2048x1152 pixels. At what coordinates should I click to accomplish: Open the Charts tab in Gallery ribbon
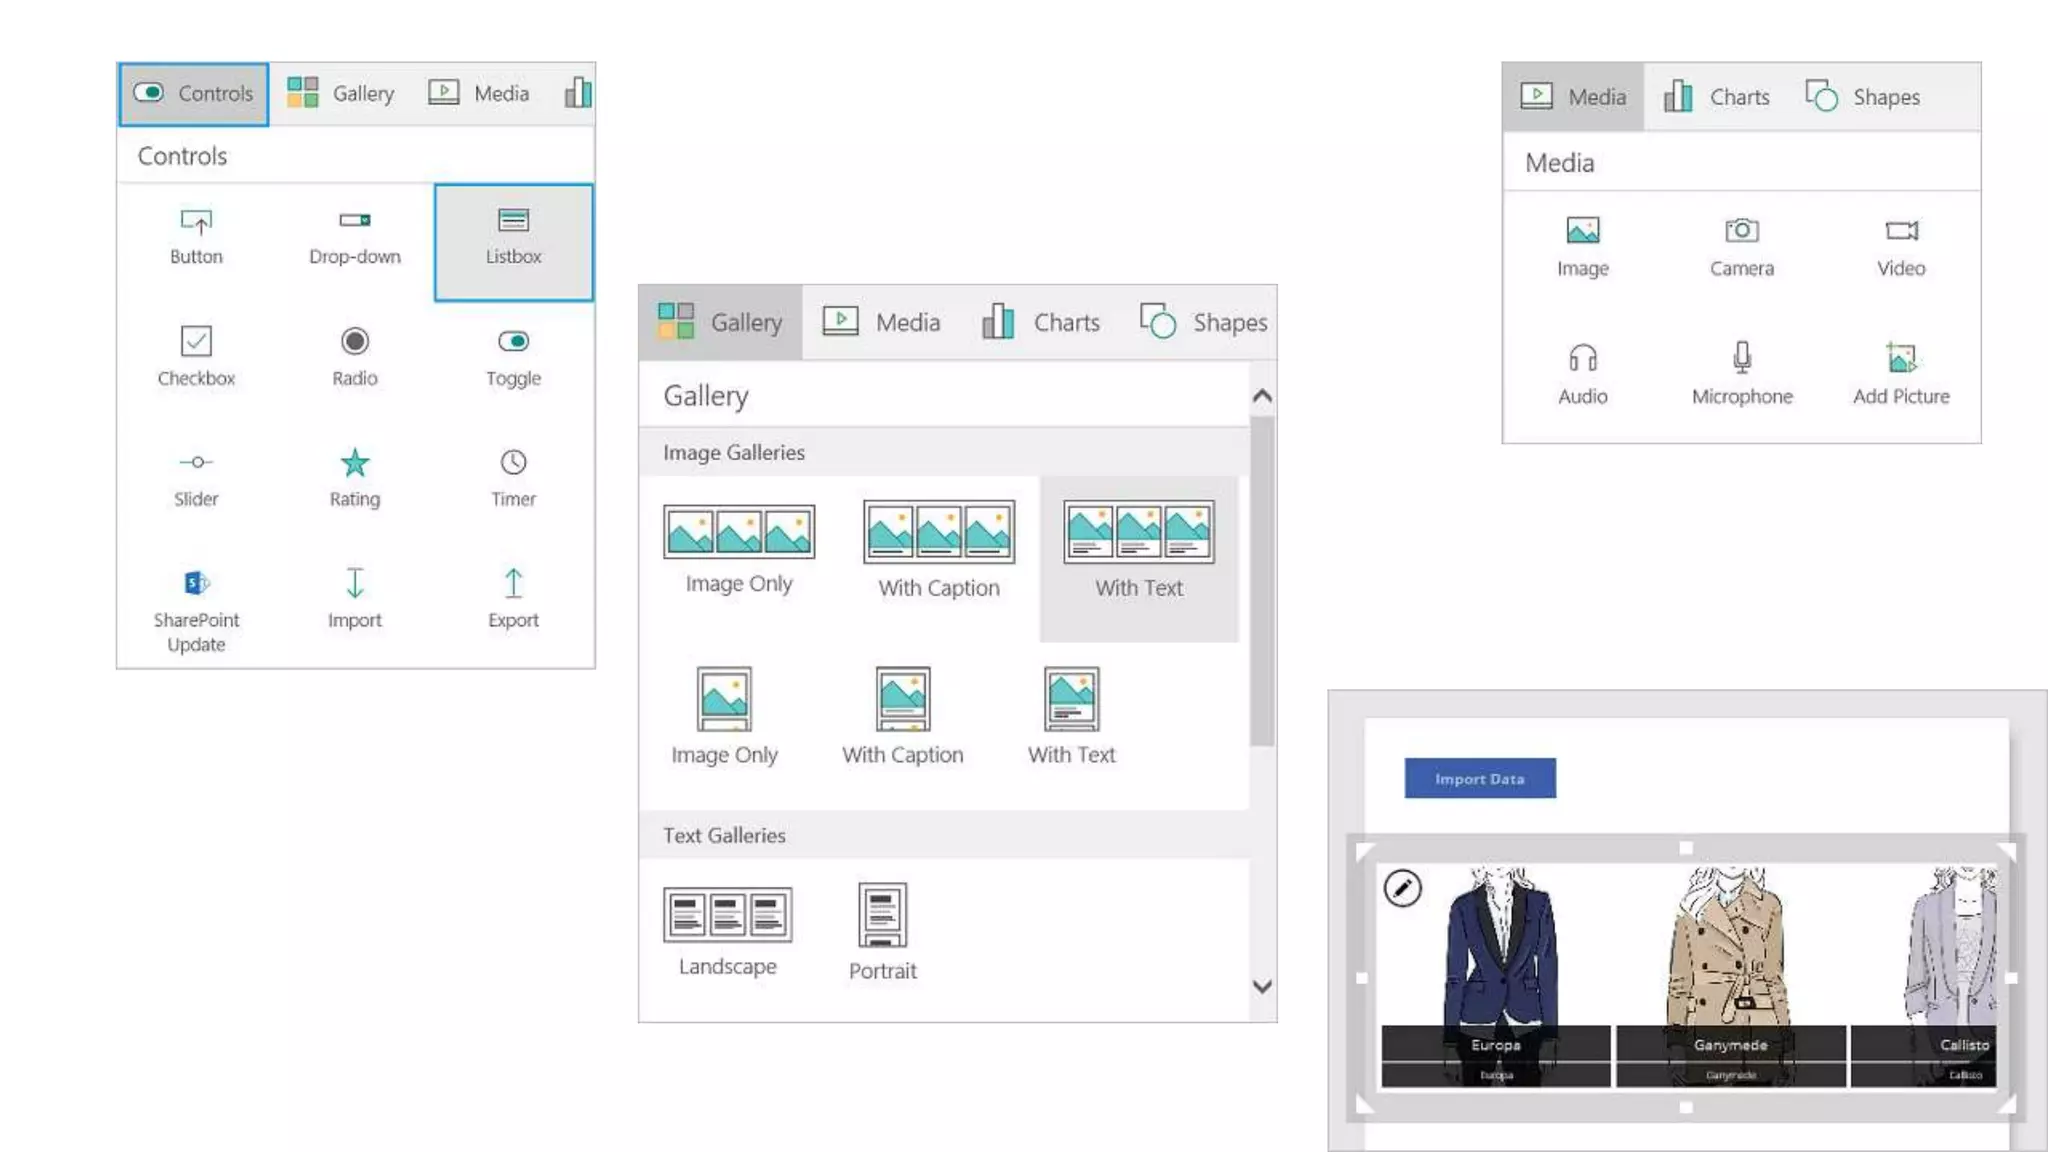click(x=1041, y=322)
